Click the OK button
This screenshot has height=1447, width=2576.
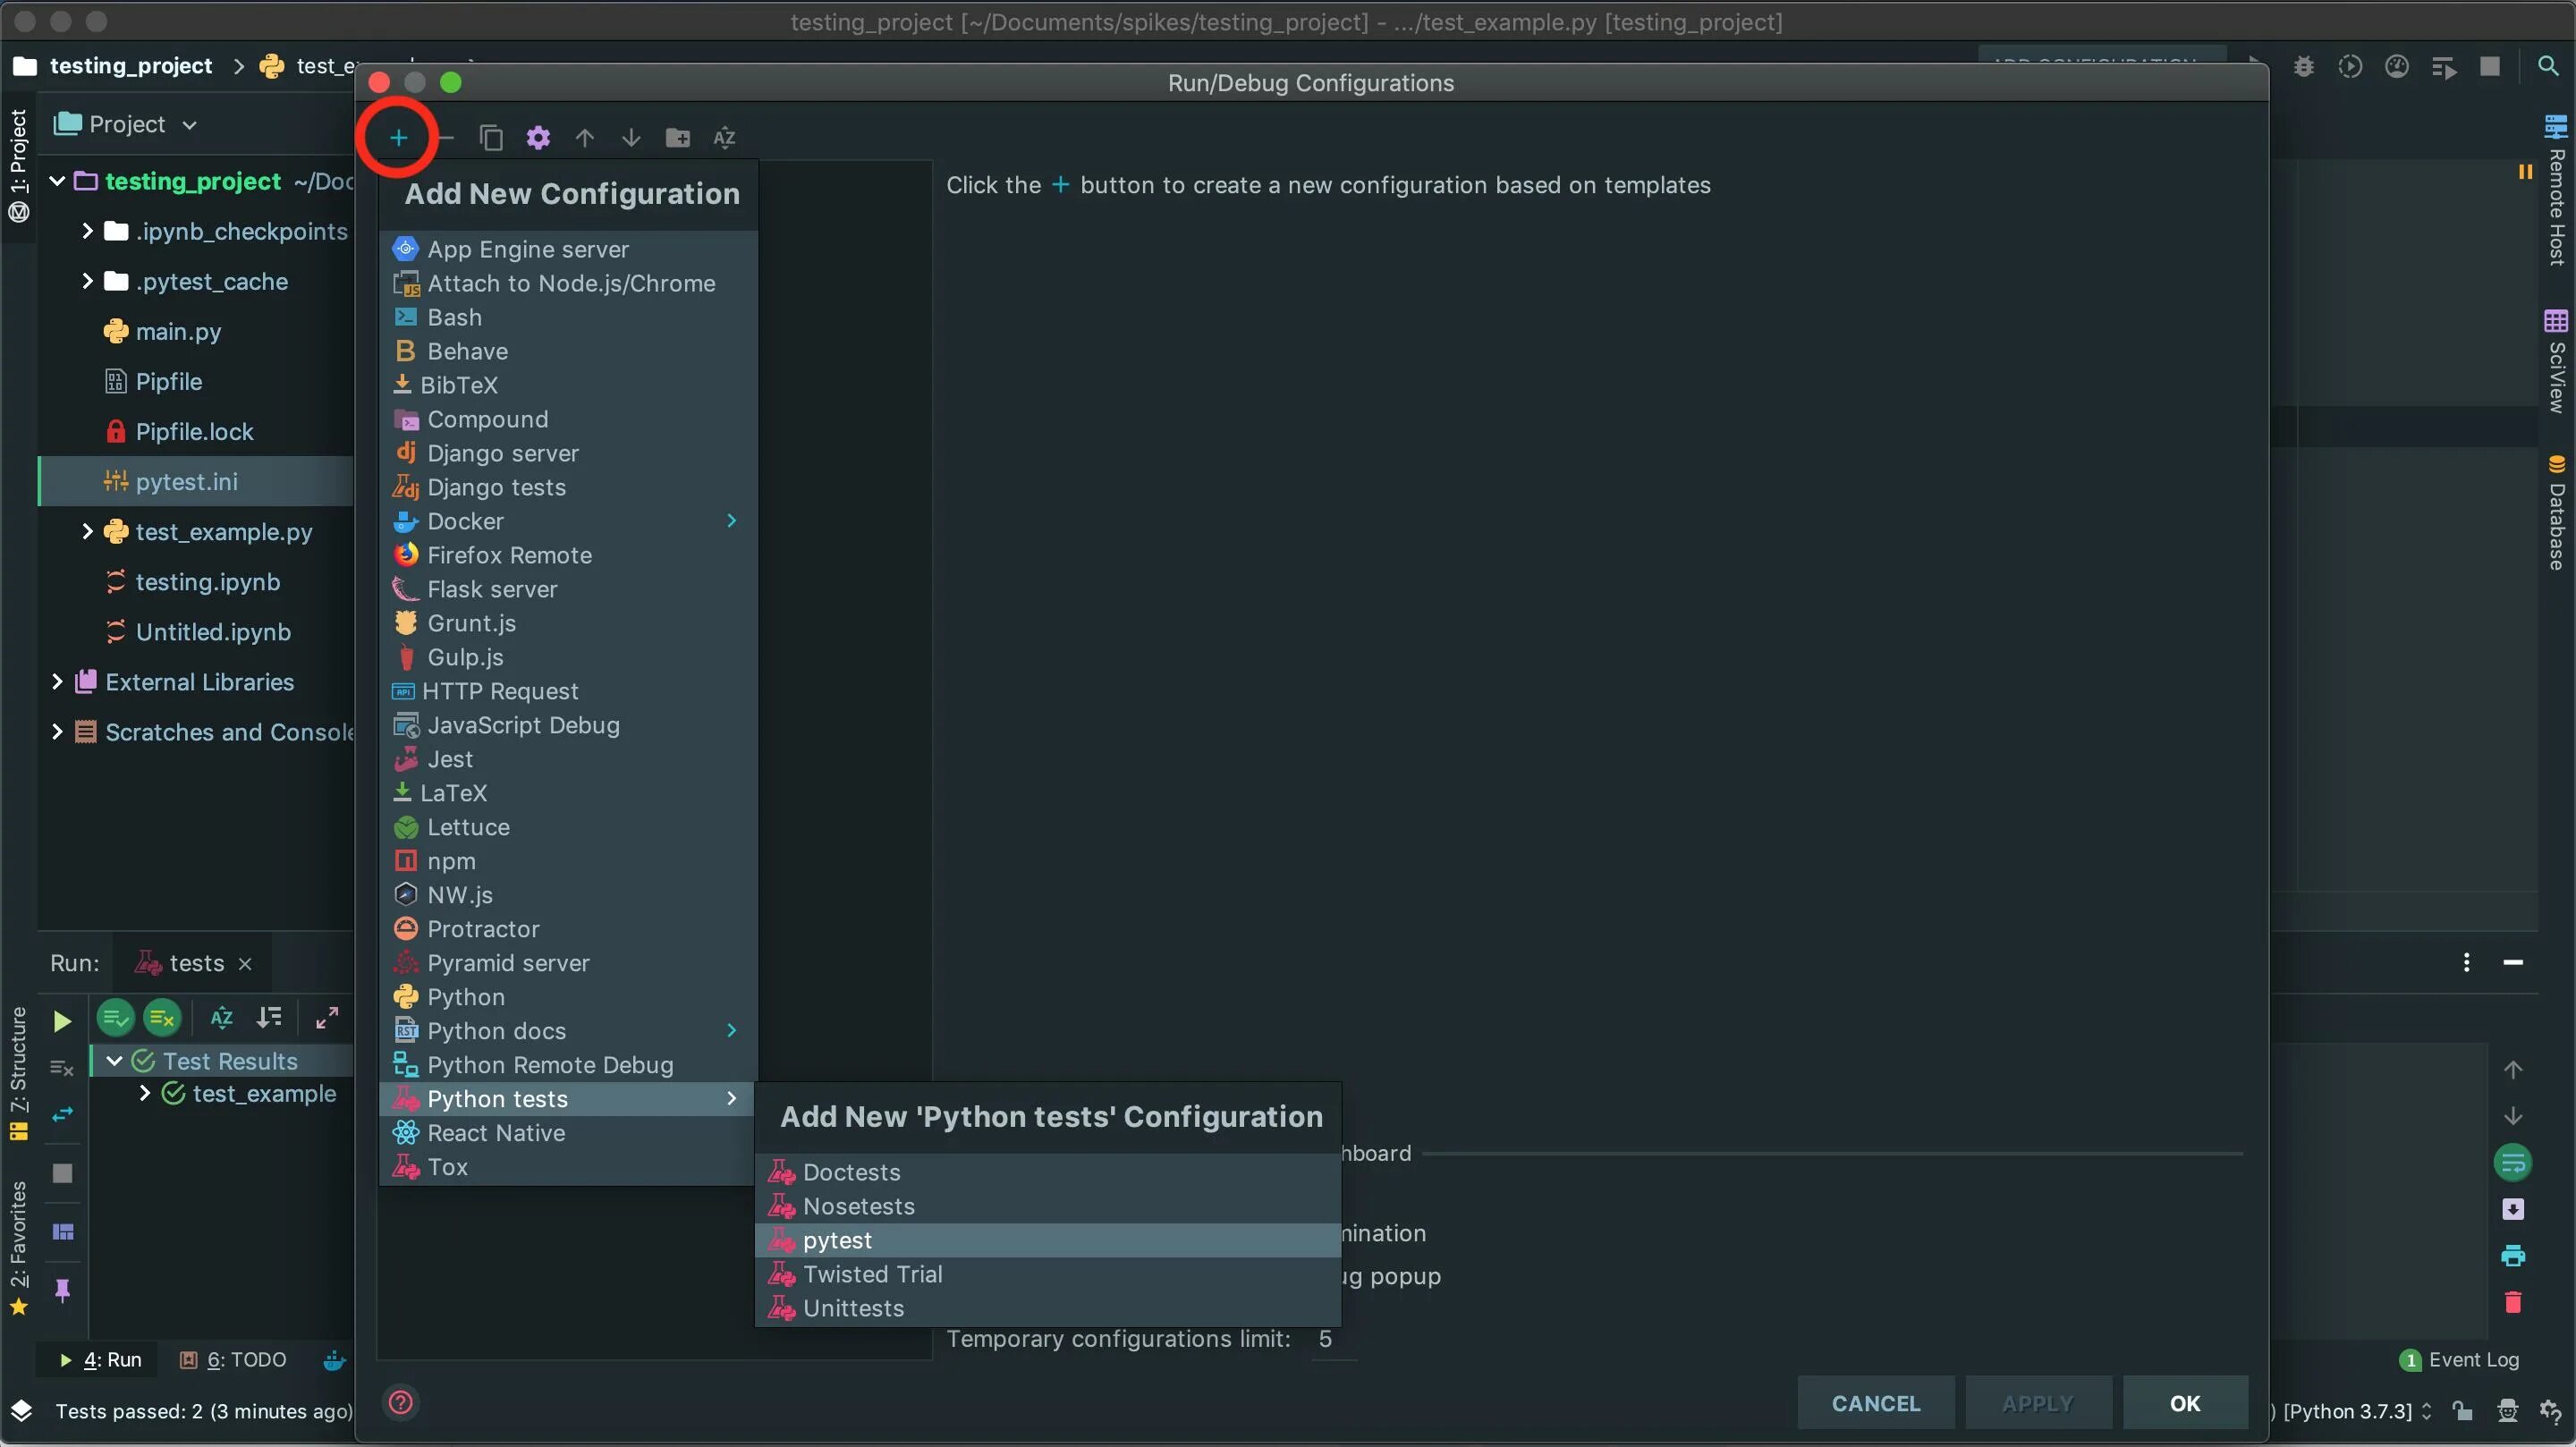(2185, 1403)
